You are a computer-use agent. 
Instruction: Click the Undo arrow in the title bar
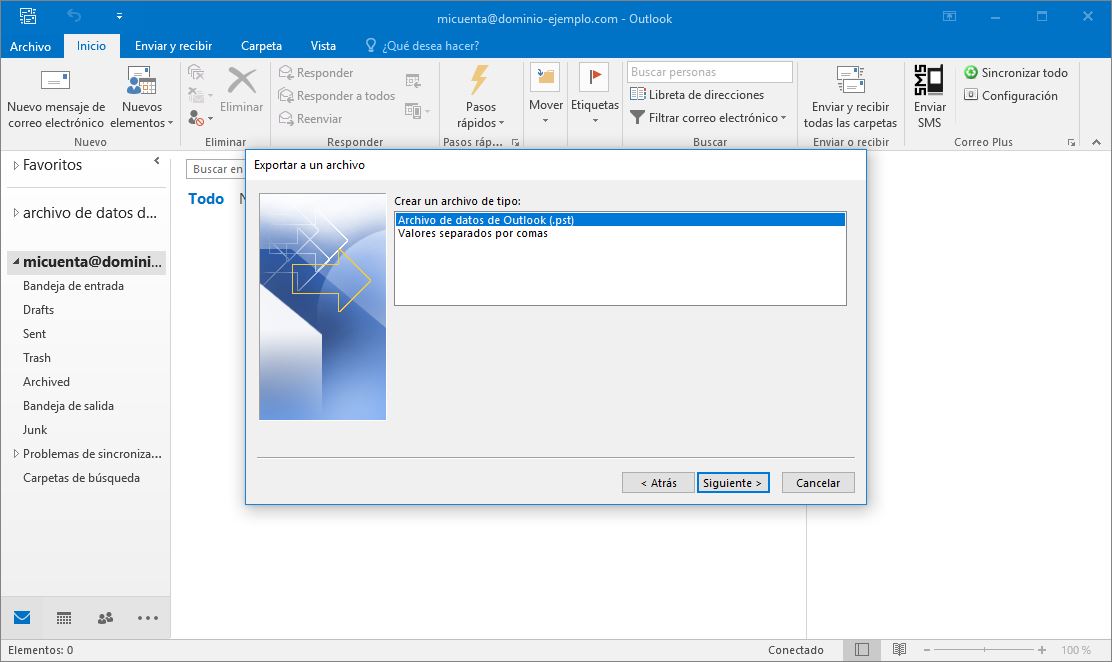[x=74, y=15]
